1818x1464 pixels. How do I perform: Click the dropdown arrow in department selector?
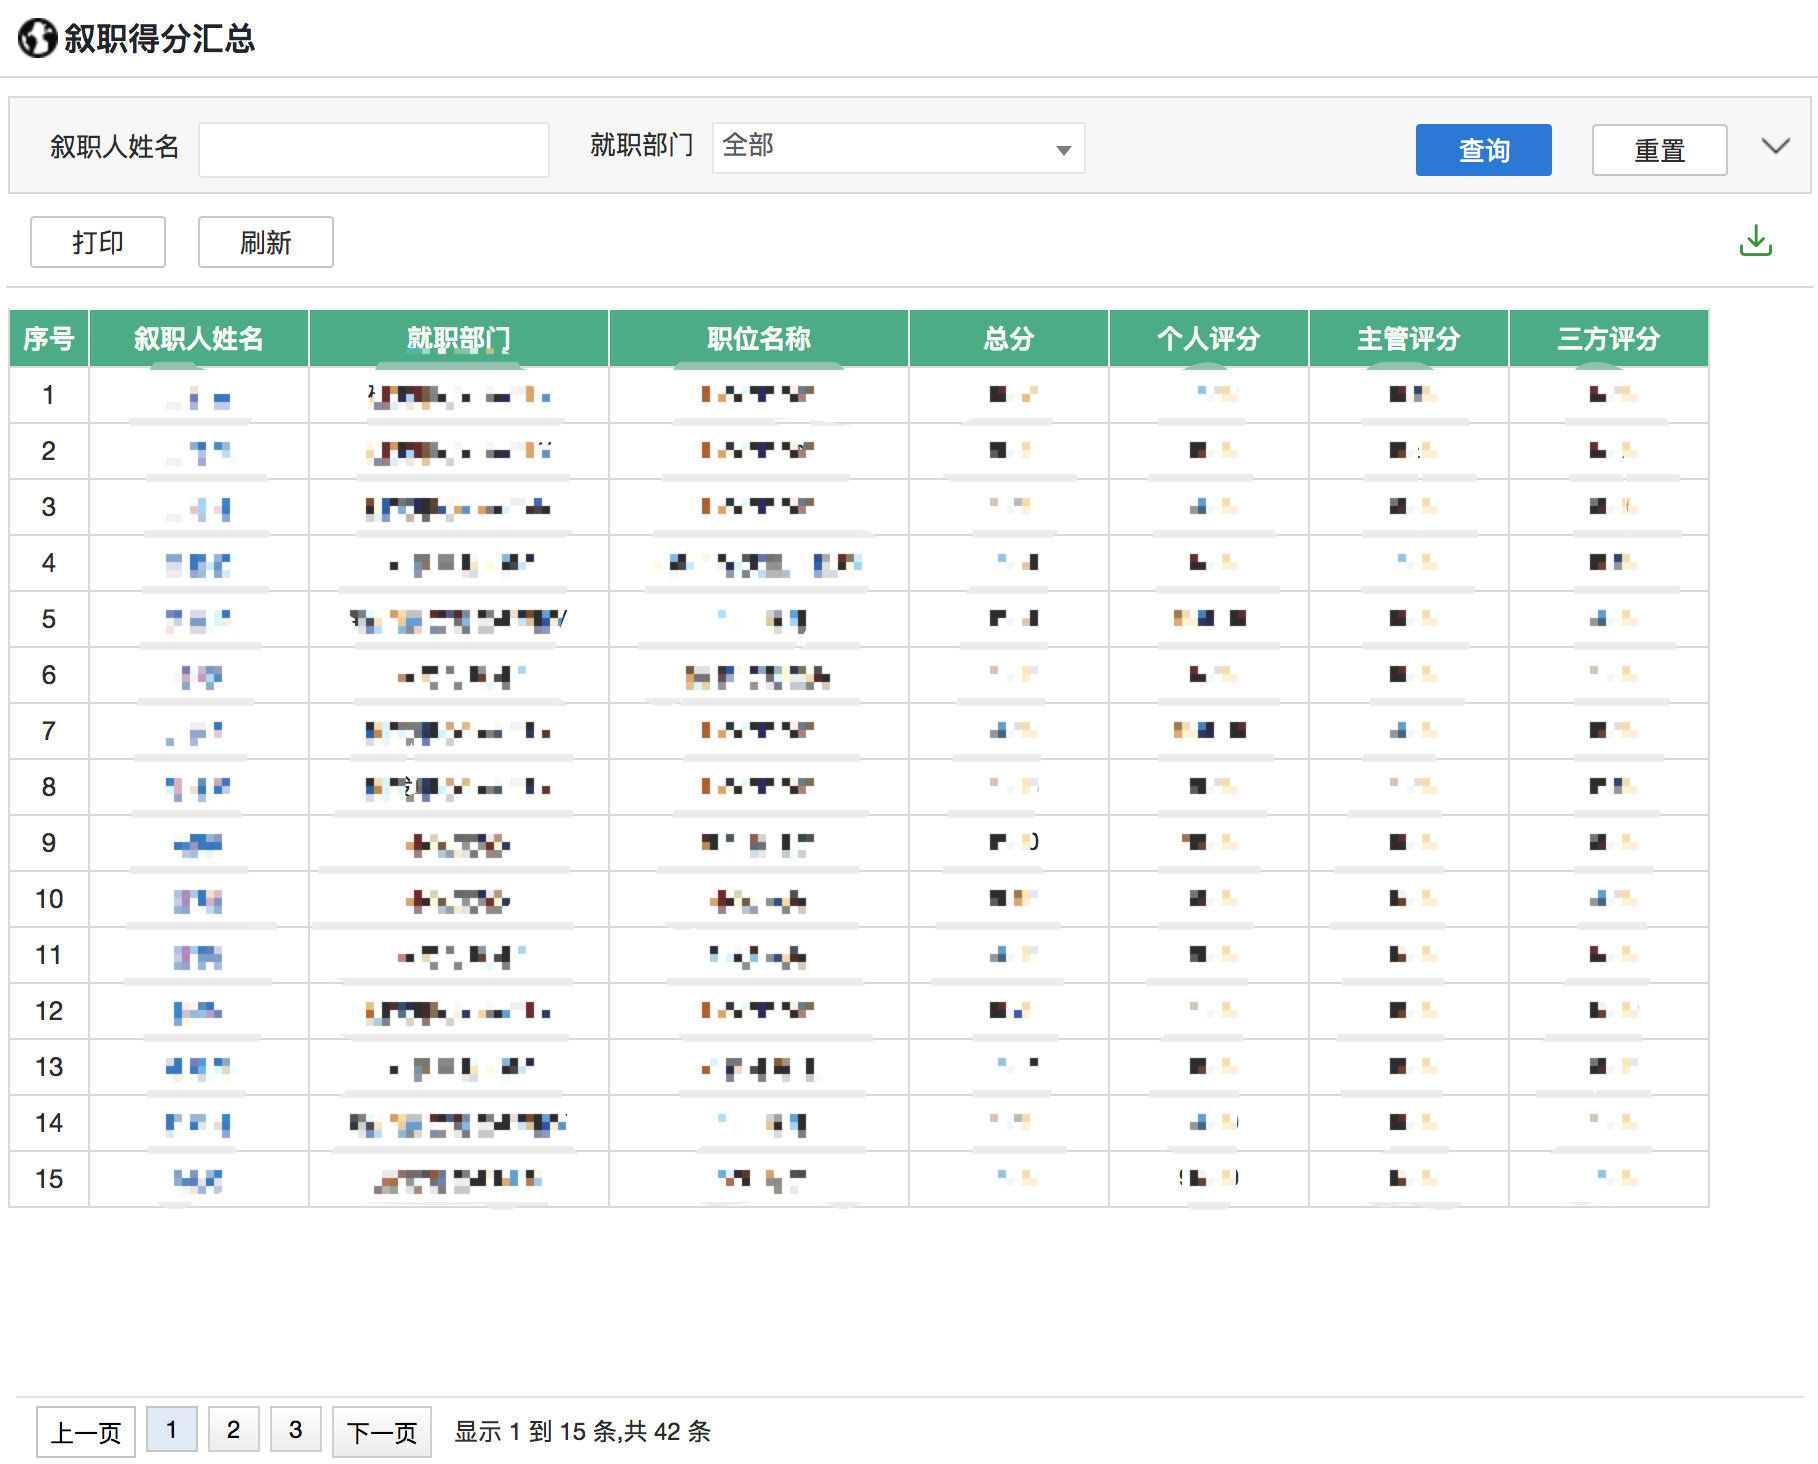tap(1063, 150)
